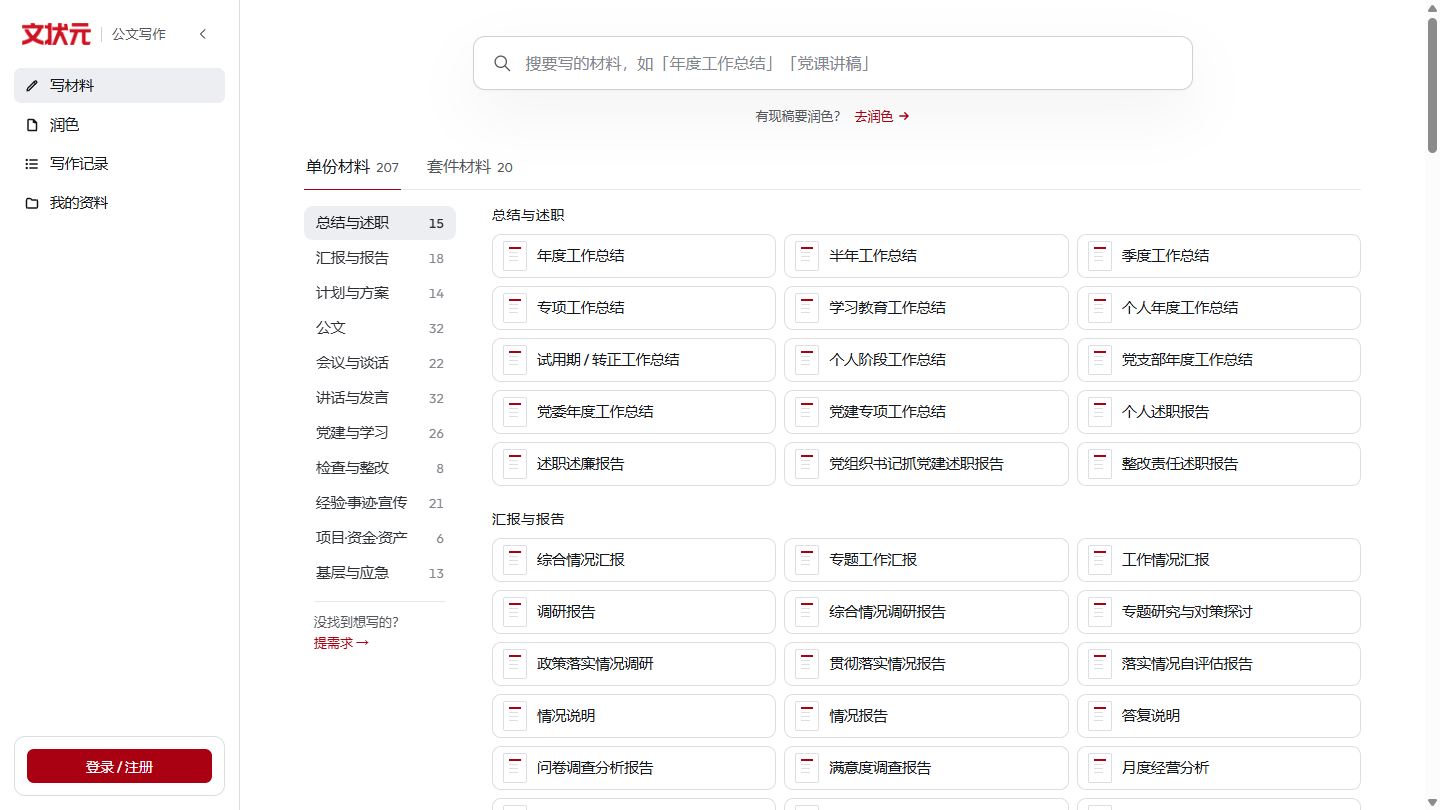Click the document icon of 月度经营分析
The height and width of the screenshot is (810, 1440).
1100,768
